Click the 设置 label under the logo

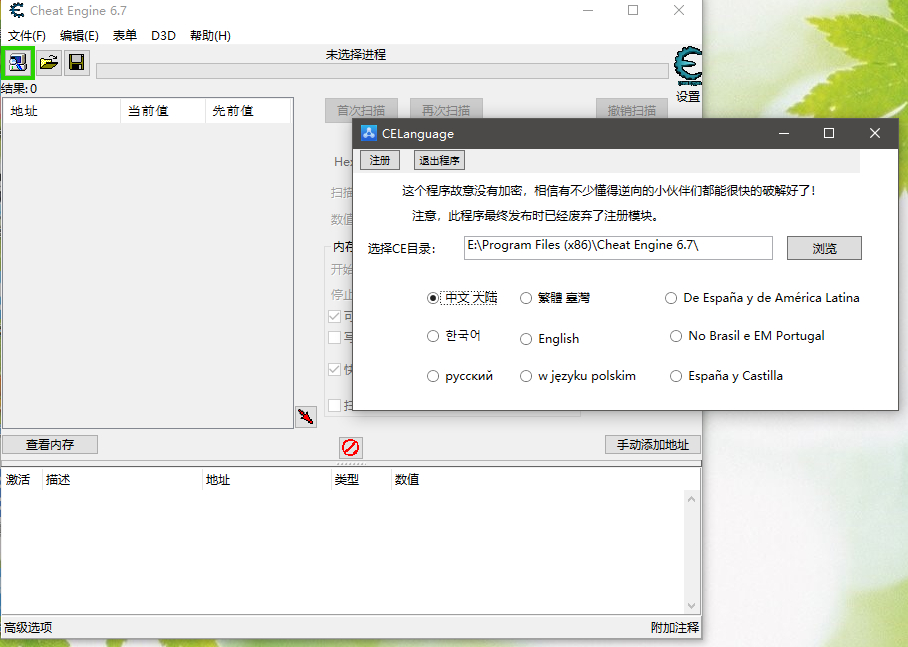[688, 97]
